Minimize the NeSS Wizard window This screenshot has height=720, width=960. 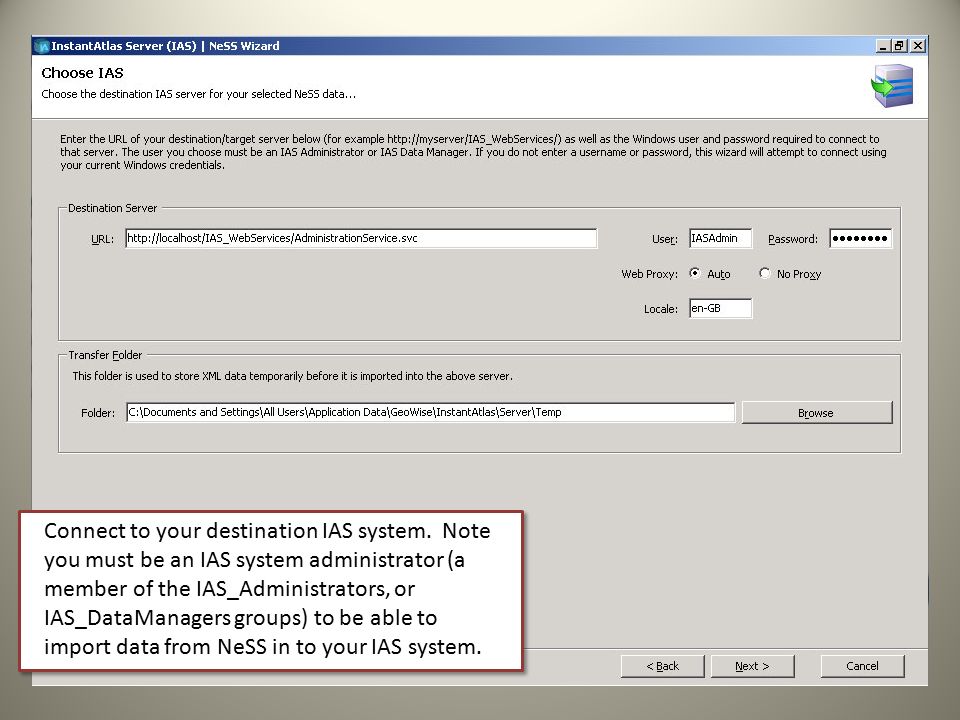[882, 46]
